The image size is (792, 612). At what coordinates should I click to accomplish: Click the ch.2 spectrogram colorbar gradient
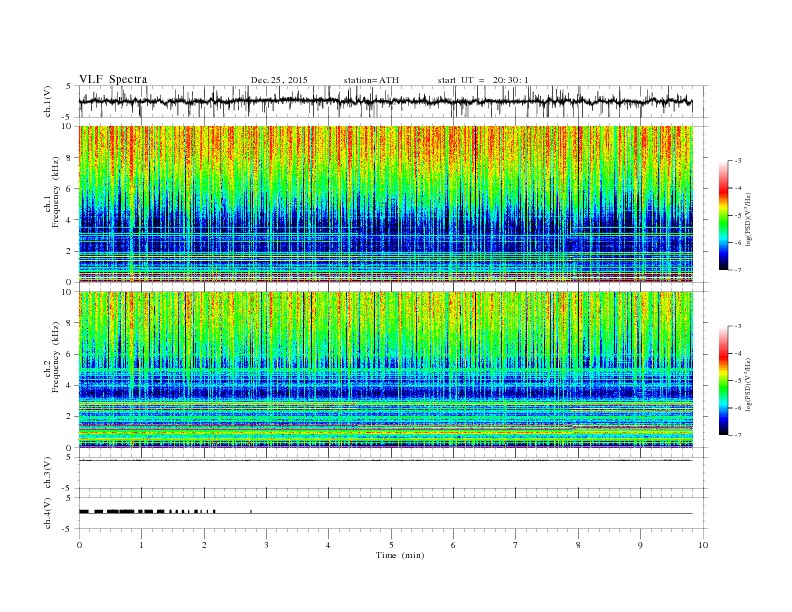coord(723,381)
